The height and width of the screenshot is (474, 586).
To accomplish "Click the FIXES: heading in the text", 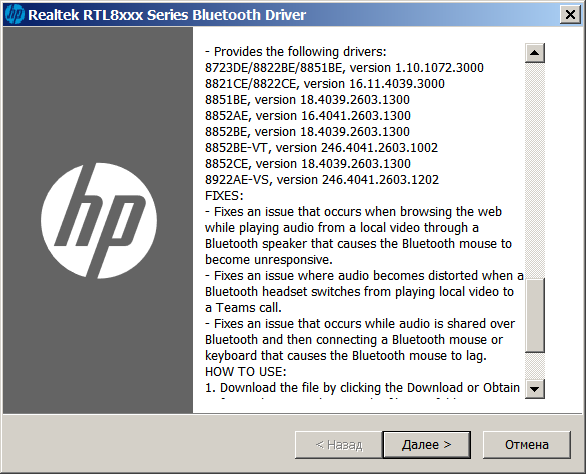I will (x=224, y=196).
